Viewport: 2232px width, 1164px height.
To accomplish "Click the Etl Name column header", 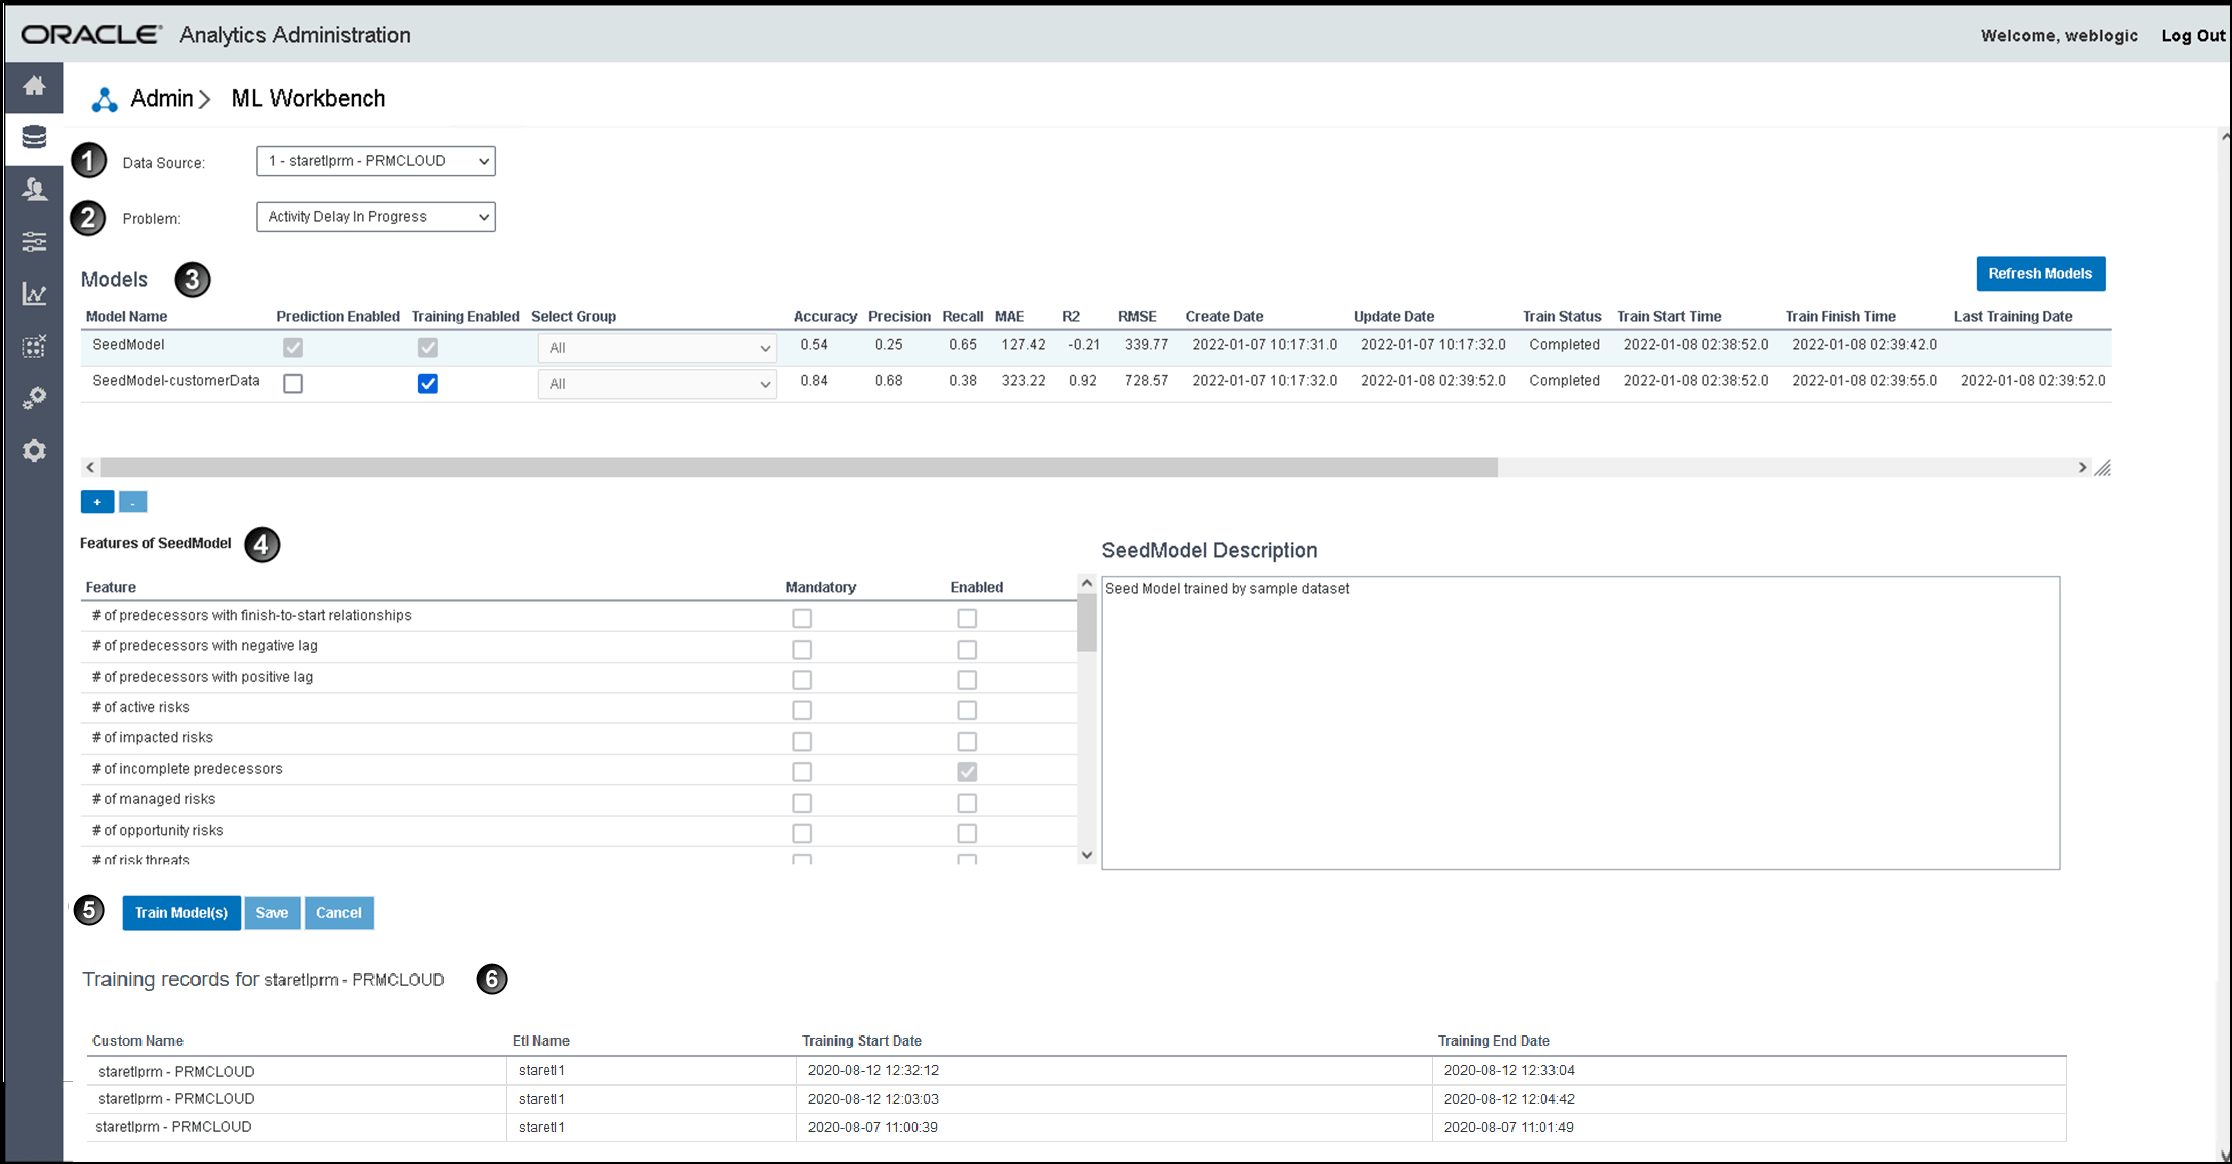I will point(541,1041).
